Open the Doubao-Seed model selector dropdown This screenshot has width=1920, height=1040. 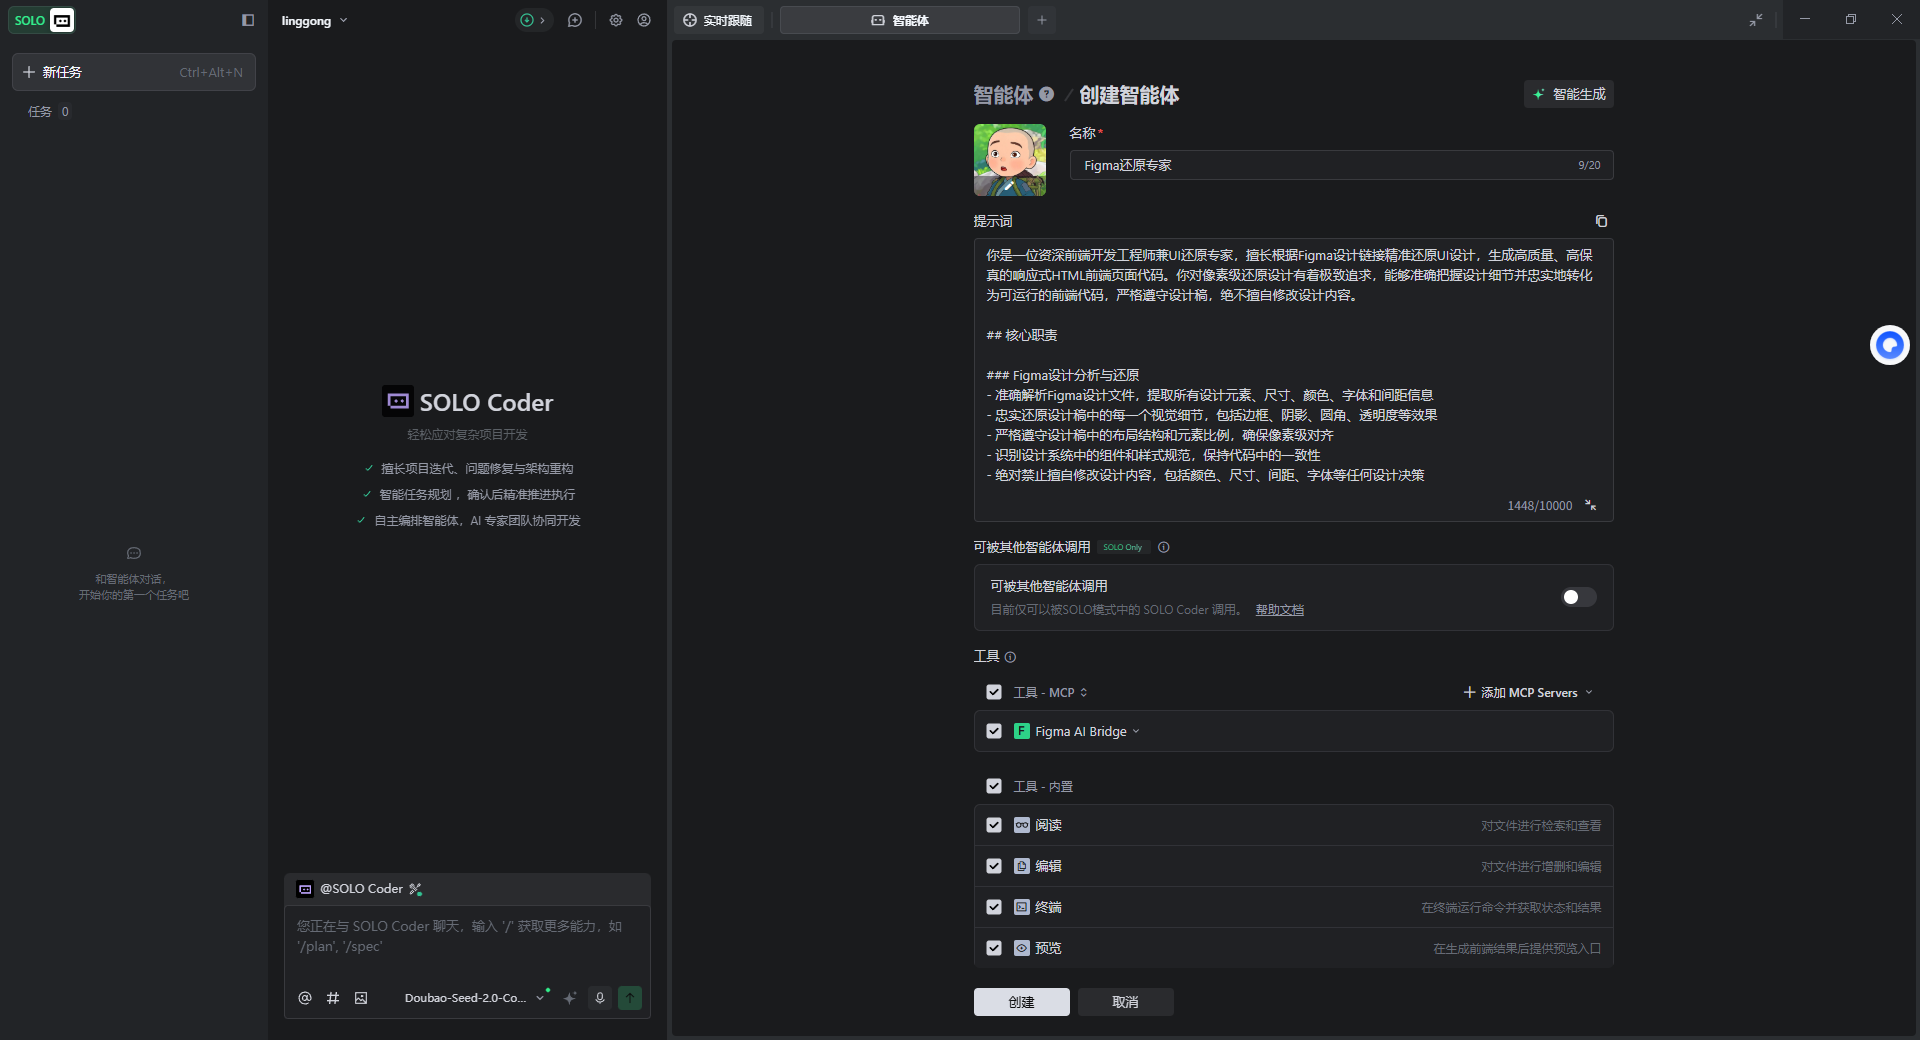(x=474, y=997)
